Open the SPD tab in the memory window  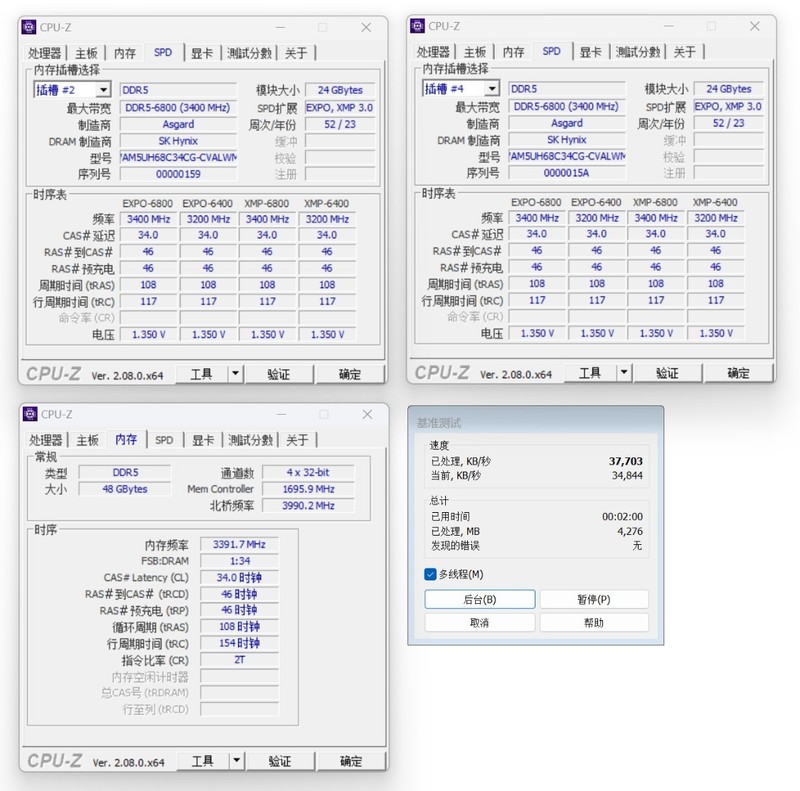(163, 439)
